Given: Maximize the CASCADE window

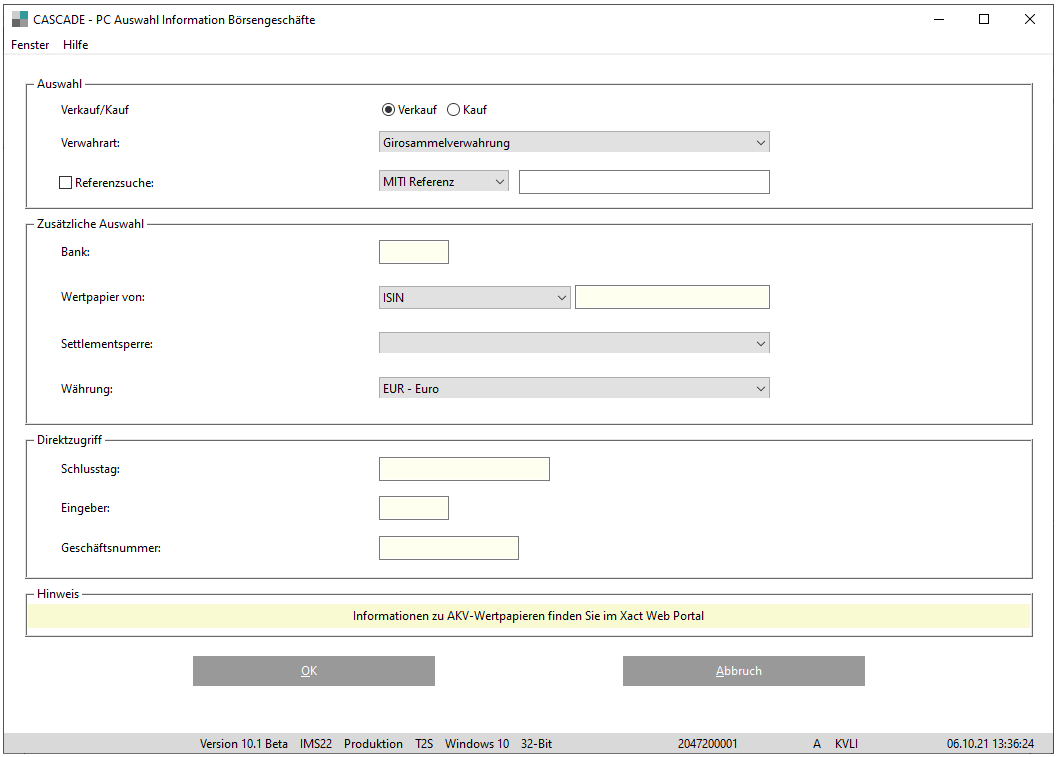Looking at the screenshot, I should click(984, 19).
